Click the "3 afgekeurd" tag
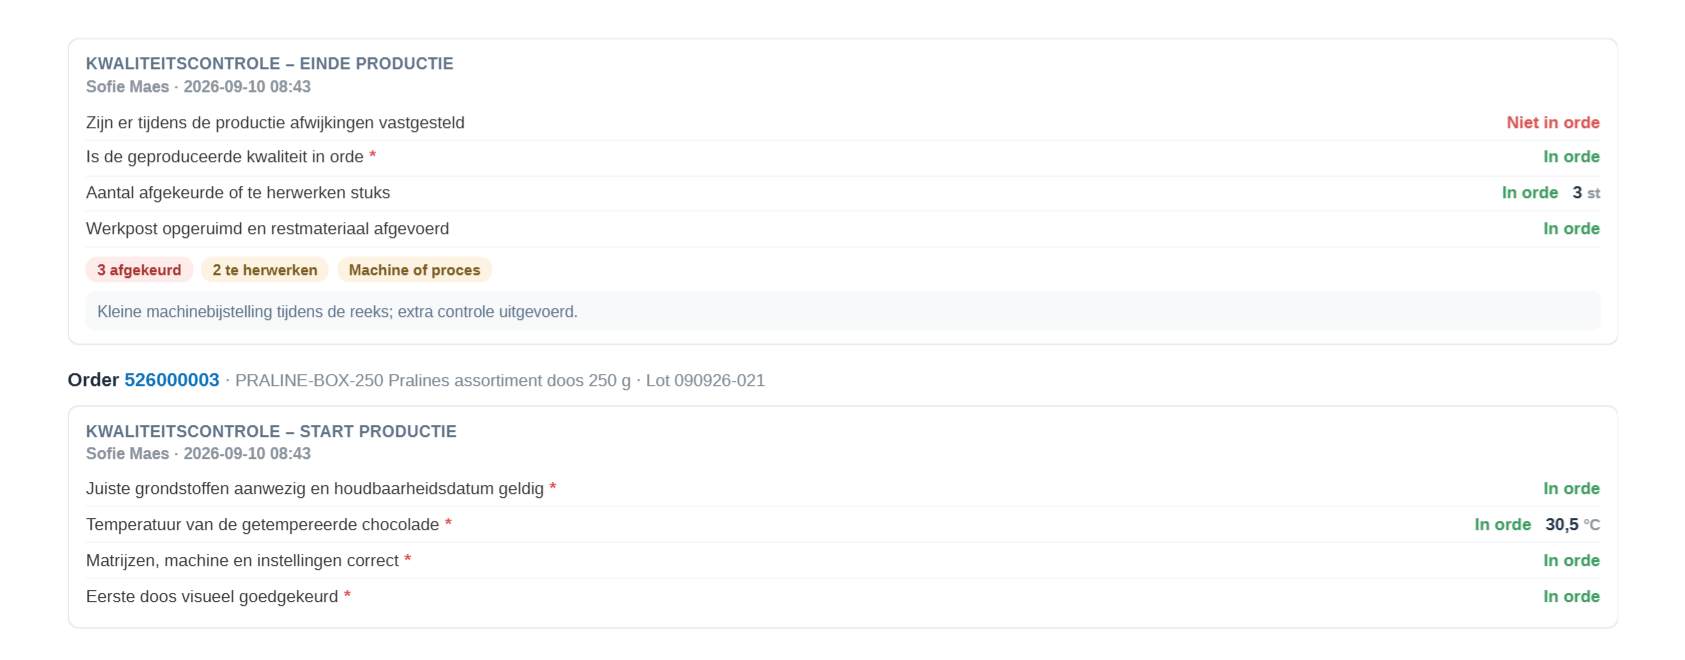Screen dimensions: 1685x660 click(139, 270)
